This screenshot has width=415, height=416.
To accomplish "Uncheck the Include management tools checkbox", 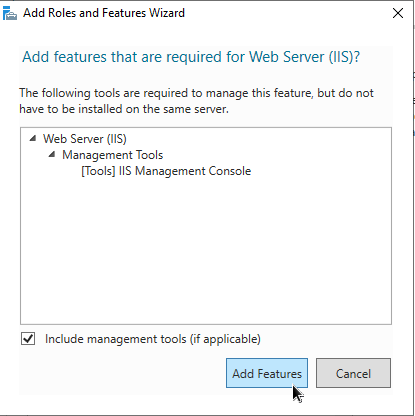I will [x=28, y=339].
